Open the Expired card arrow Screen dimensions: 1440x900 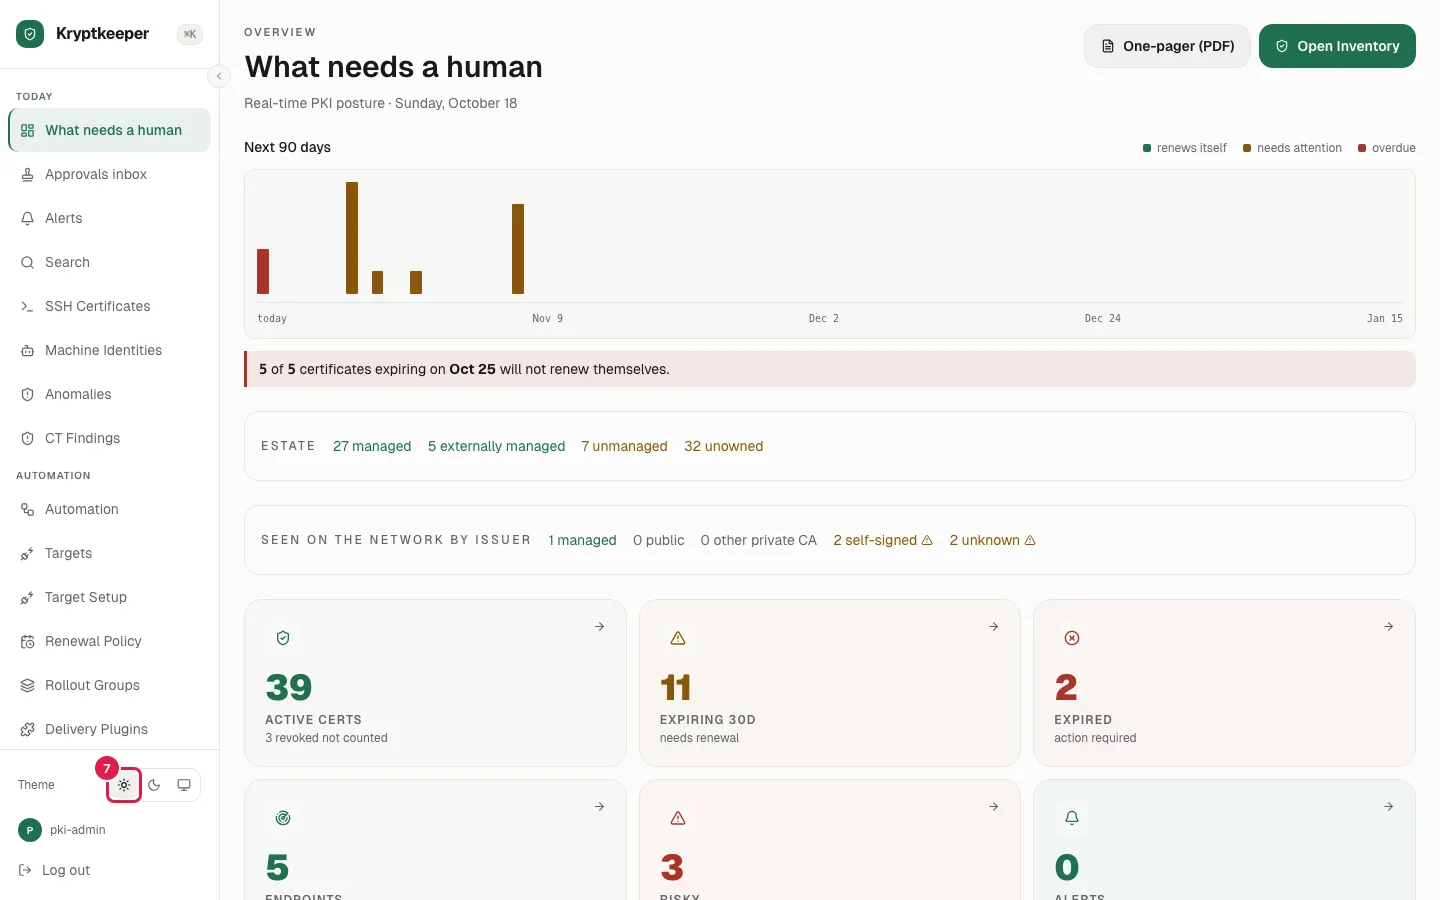coord(1389,626)
